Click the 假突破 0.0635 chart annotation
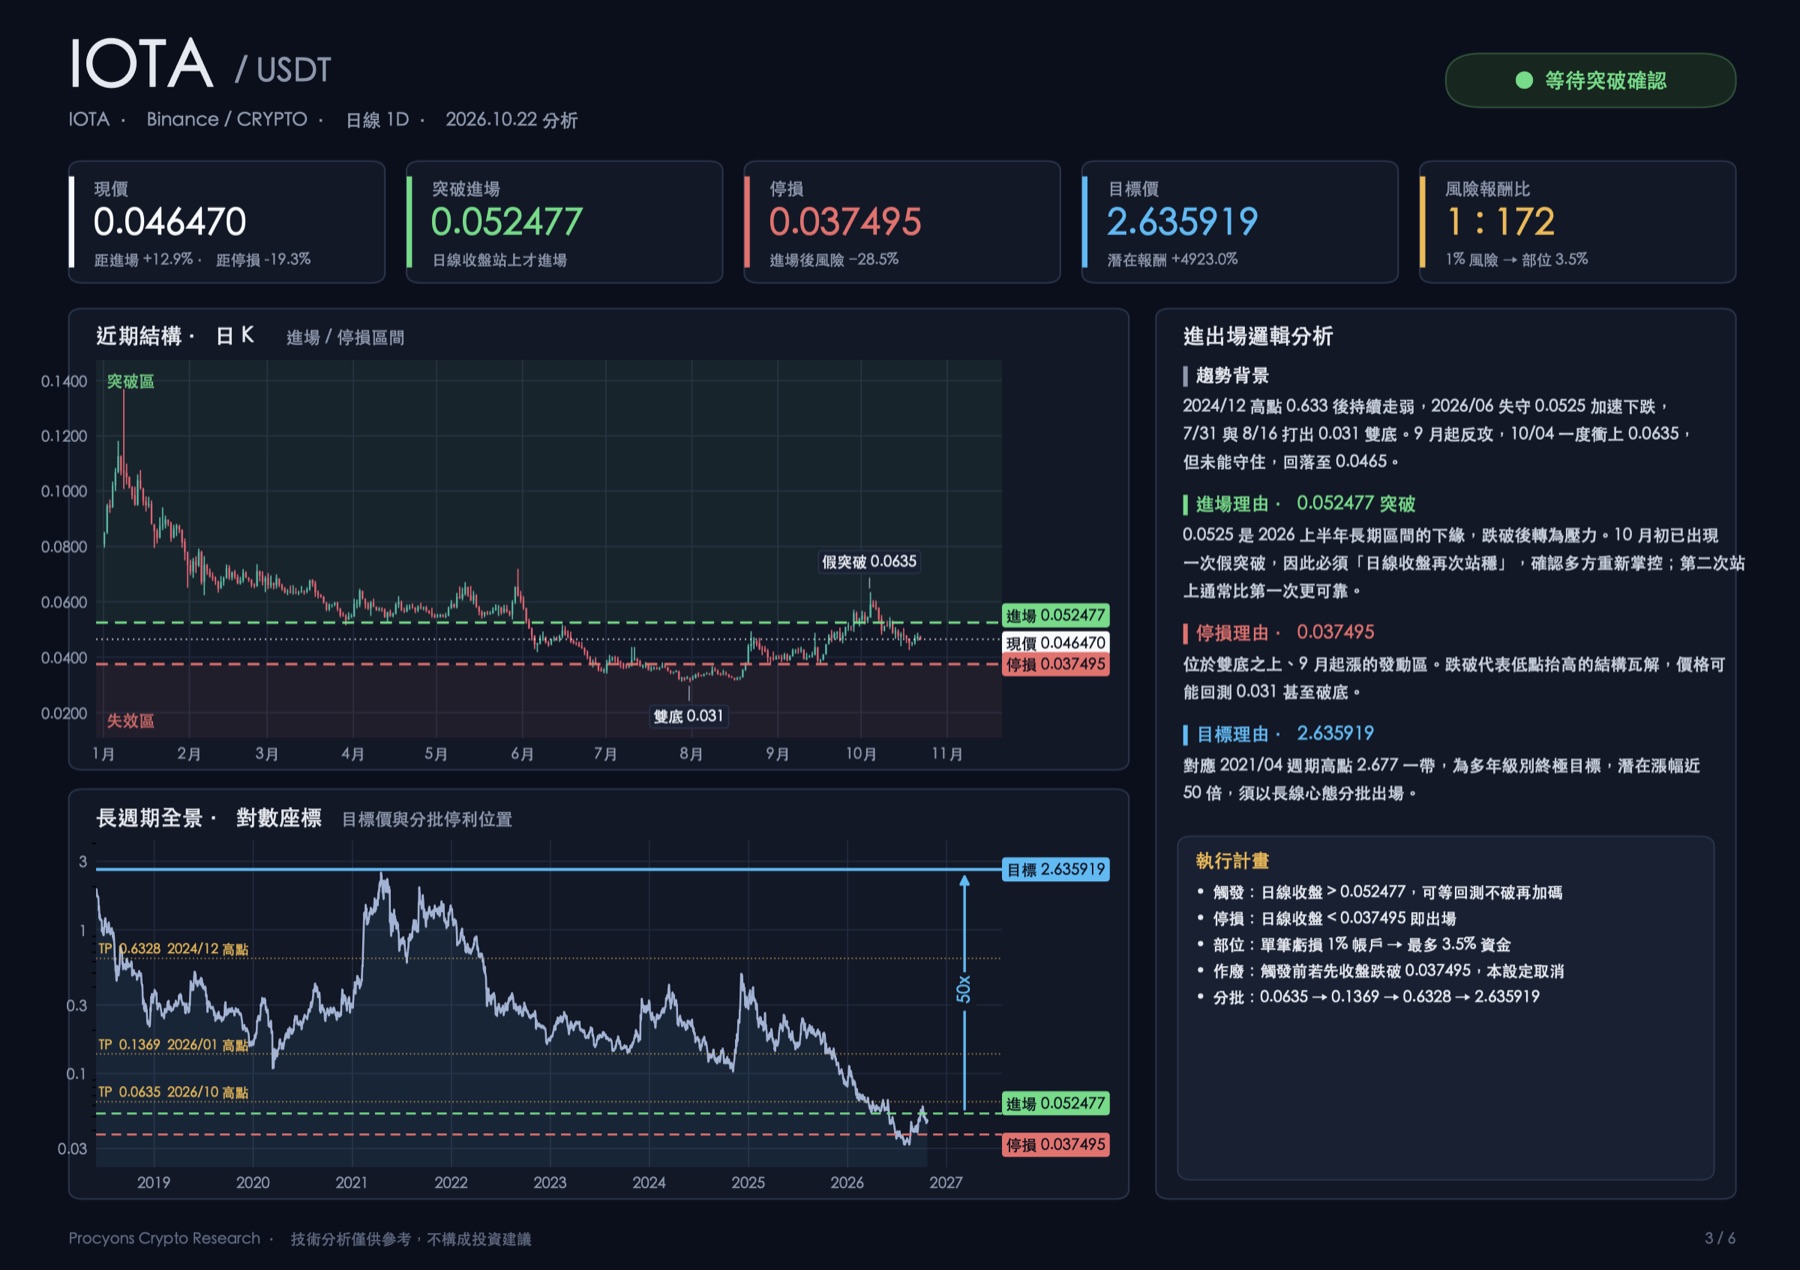The height and width of the screenshot is (1270, 1800). click(869, 561)
